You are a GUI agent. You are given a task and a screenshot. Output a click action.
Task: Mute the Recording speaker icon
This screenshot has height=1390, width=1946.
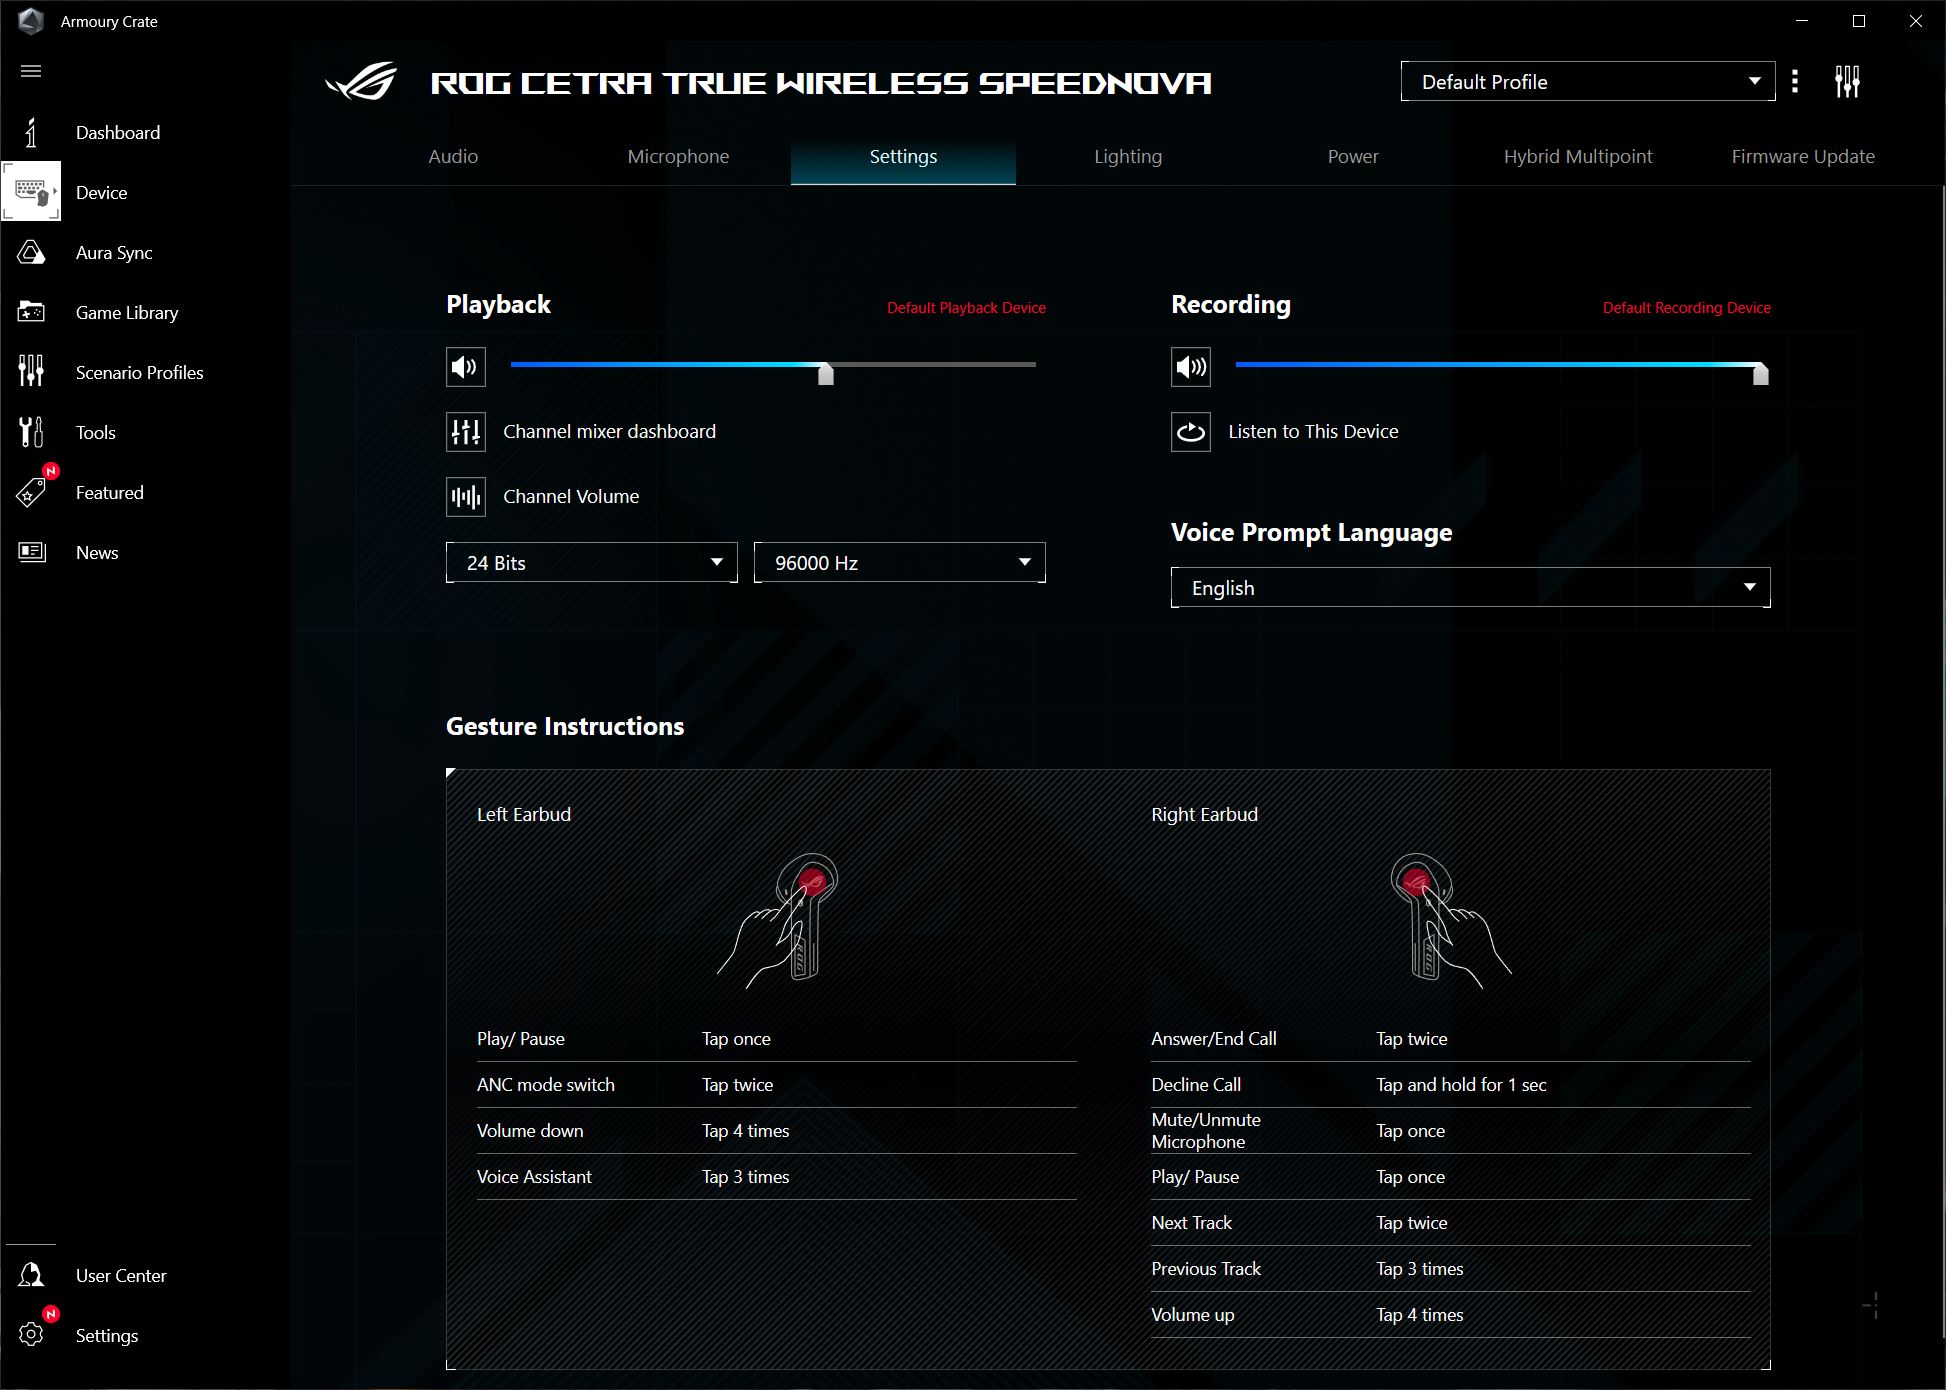[1191, 367]
